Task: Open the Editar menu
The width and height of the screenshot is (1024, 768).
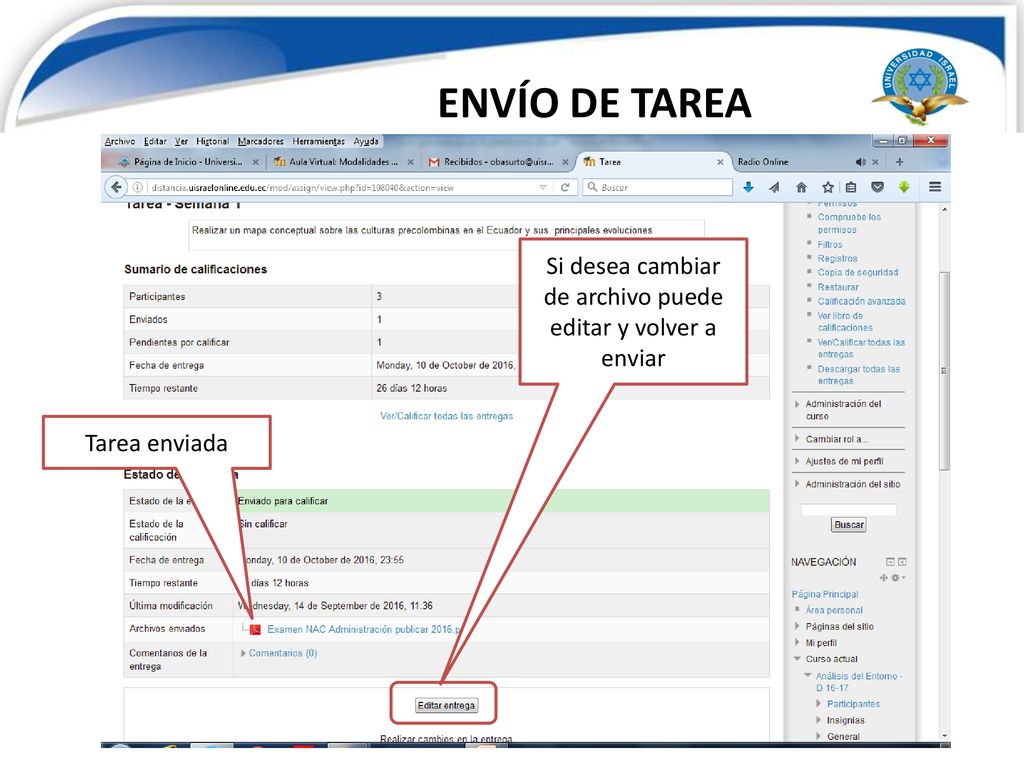Action: [x=155, y=141]
